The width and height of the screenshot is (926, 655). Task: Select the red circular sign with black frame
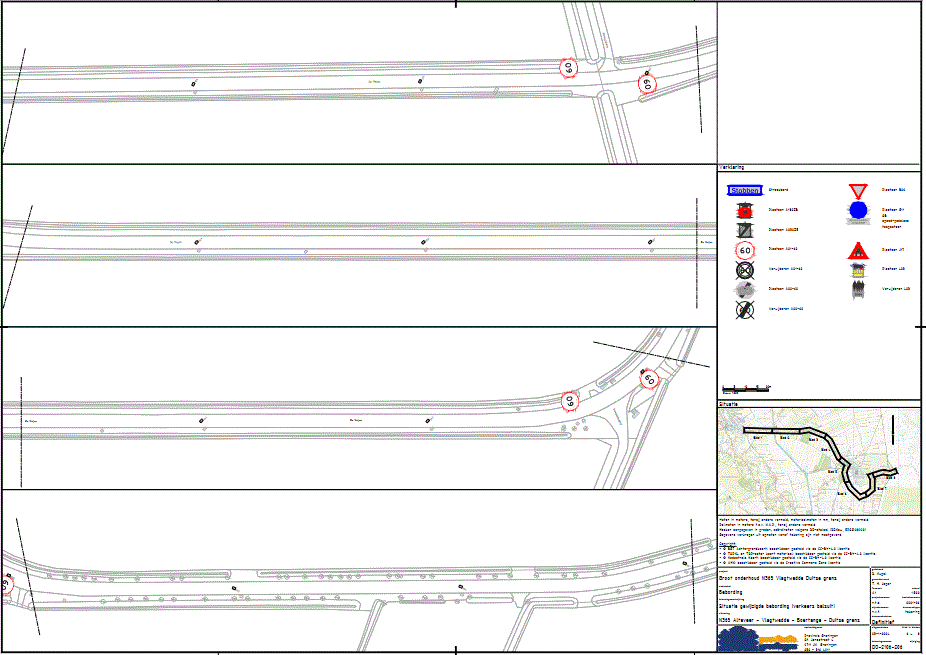point(745,211)
